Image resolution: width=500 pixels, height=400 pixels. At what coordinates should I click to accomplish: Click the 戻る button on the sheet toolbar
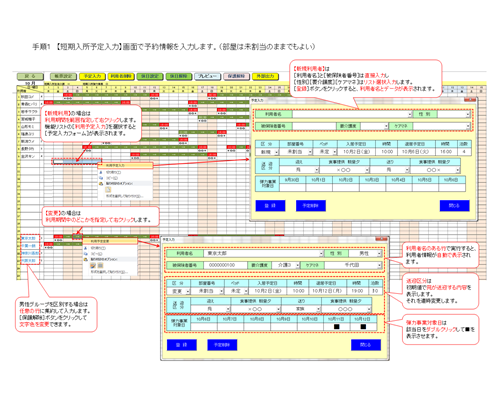coord(30,76)
